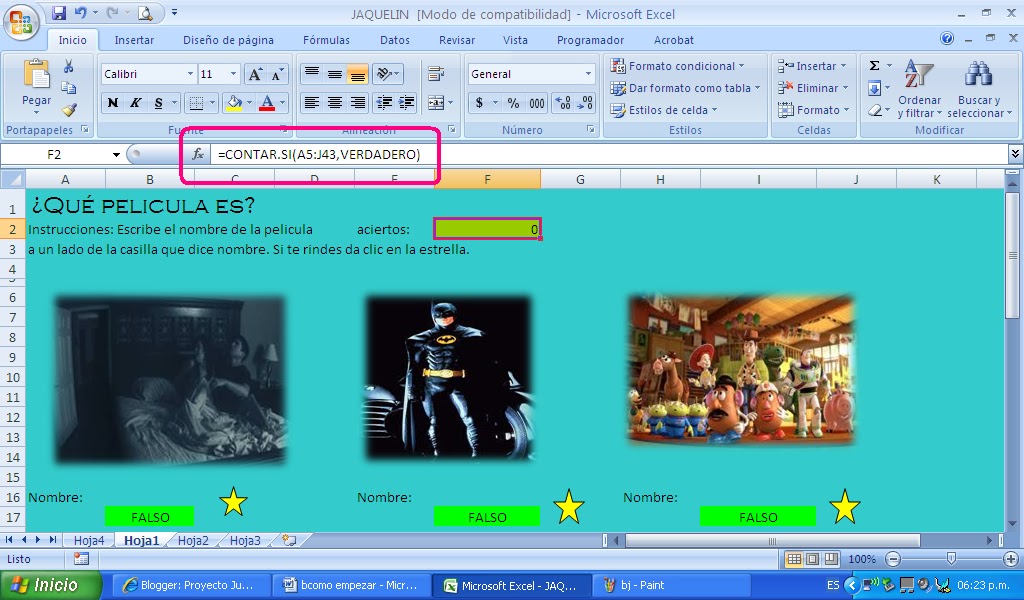Activate the Format Painter brush

click(69, 110)
